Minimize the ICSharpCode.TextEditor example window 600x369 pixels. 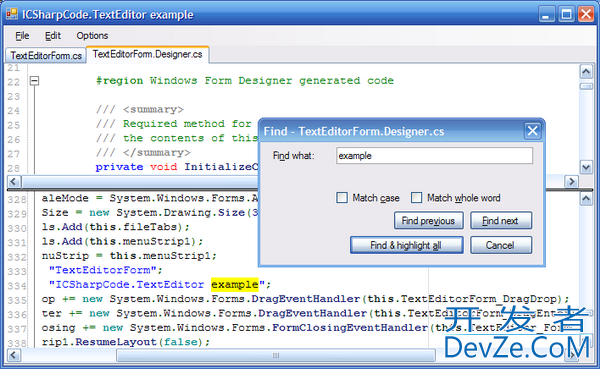click(546, 15)
